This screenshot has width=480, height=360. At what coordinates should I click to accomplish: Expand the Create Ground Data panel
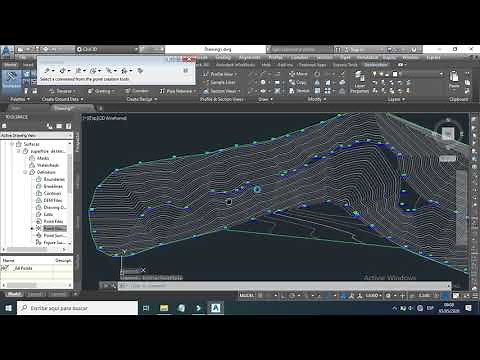point(62,99)
